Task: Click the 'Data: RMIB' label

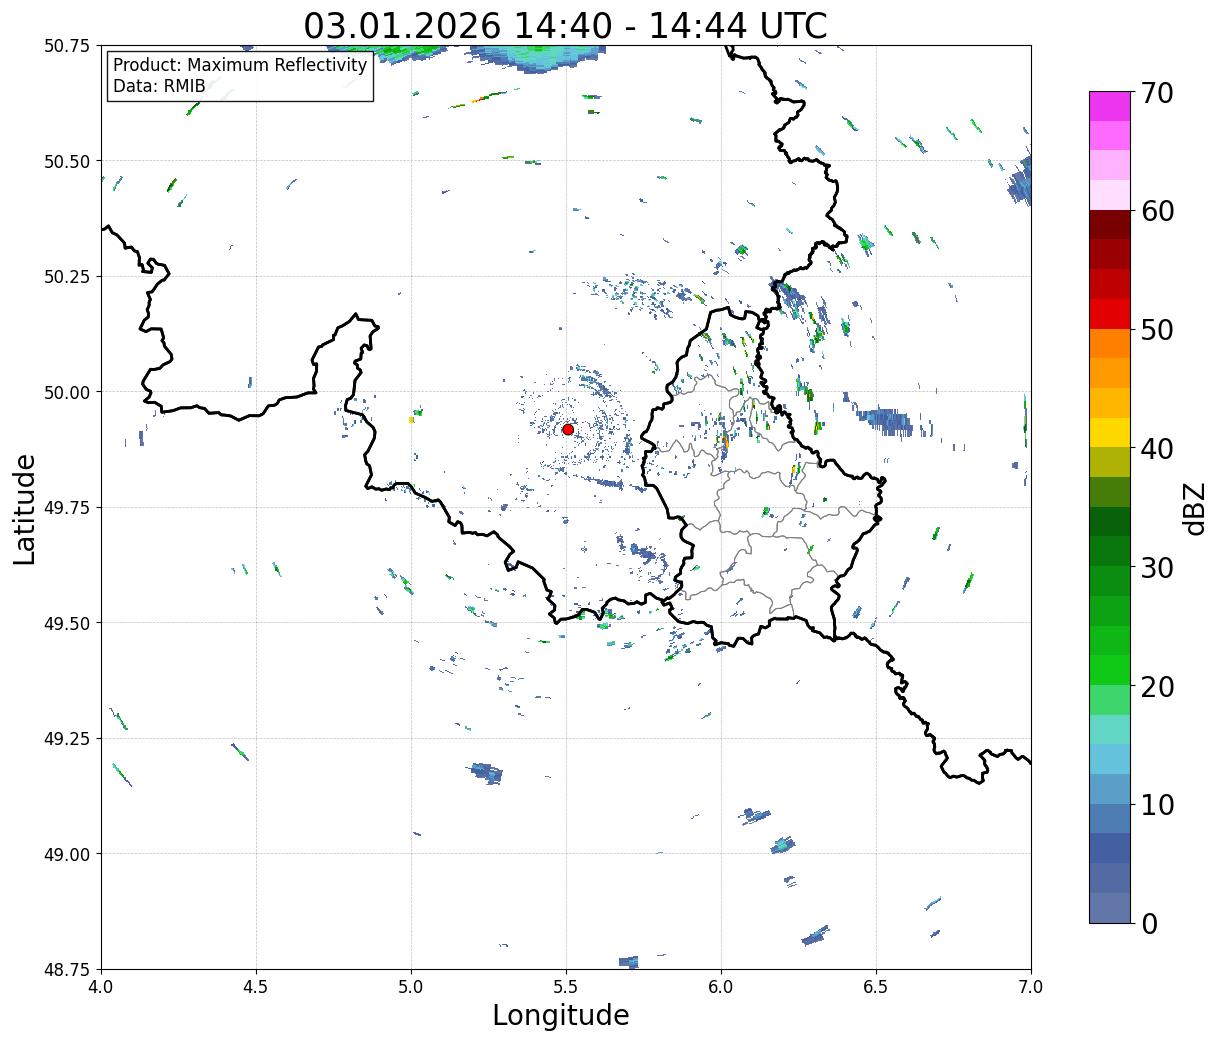Action: click(159, 86)
